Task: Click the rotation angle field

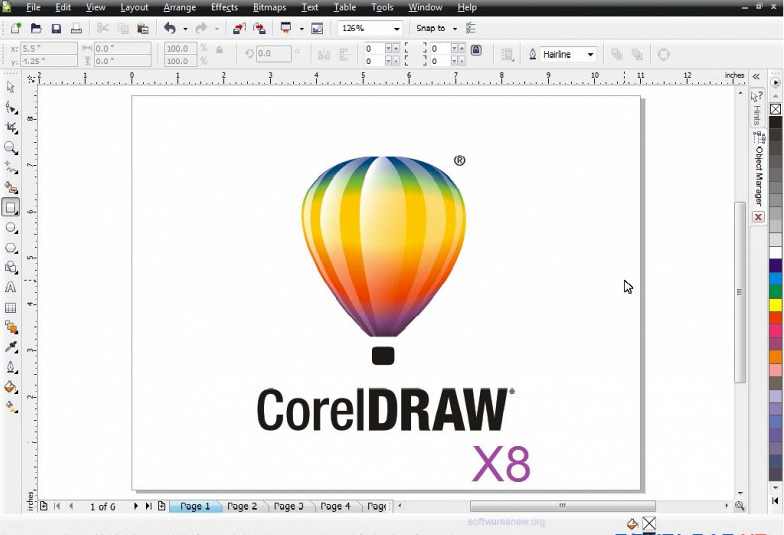Action: [x=274, y=54]
